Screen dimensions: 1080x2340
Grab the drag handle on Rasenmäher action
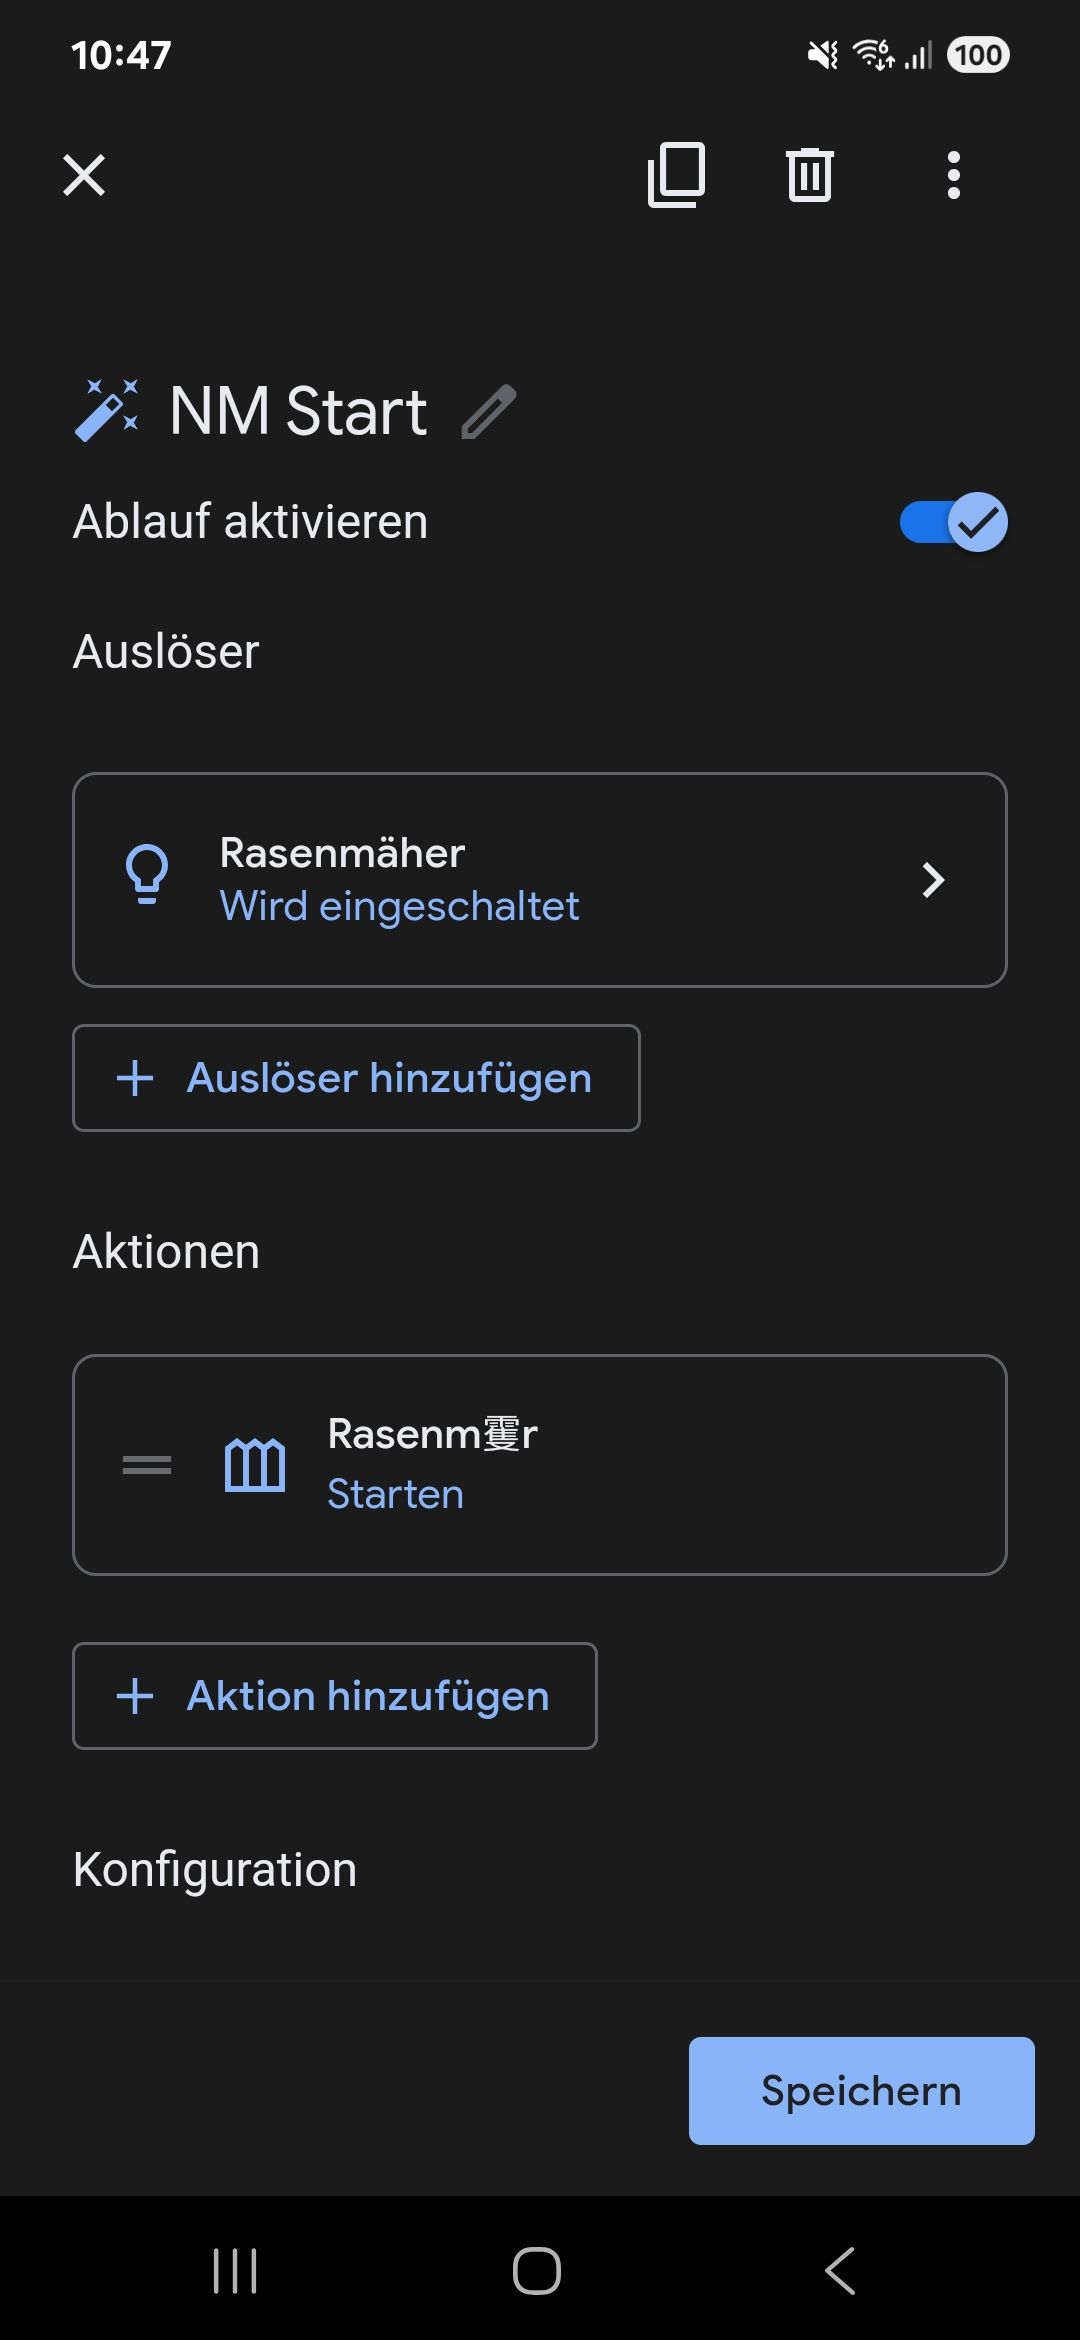(147, 1465)
